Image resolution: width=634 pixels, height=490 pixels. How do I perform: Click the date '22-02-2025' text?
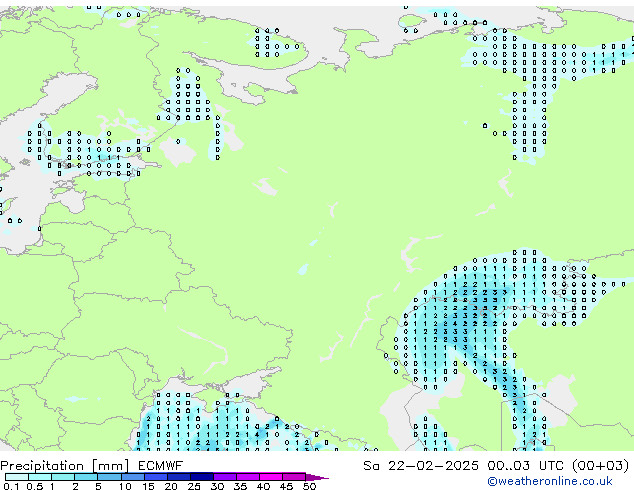[x=433, y=466]
